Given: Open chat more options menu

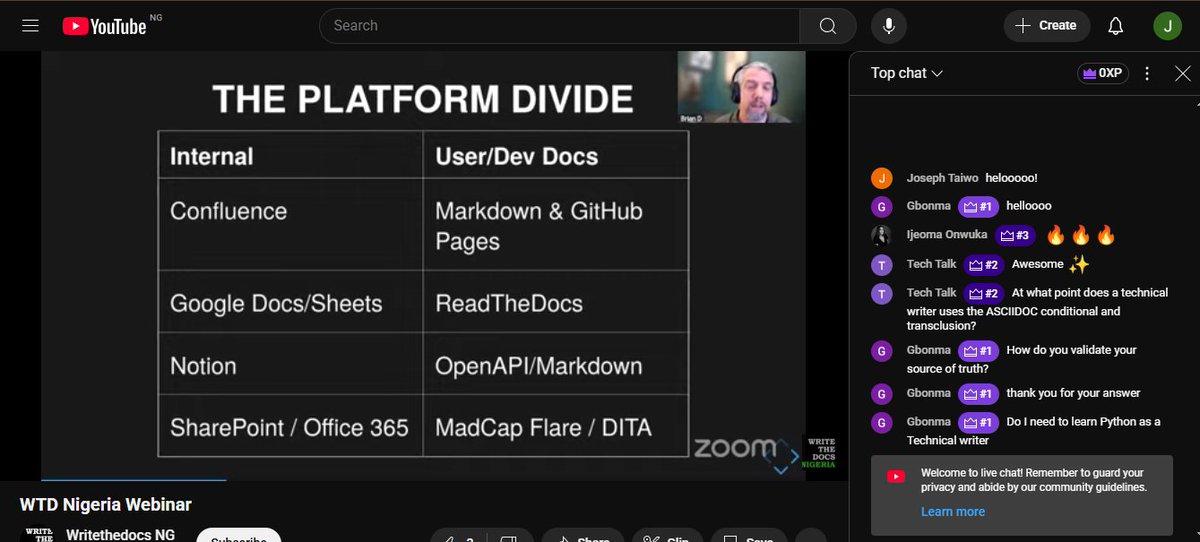Looking at the screenshot, I should (1147, 73).
